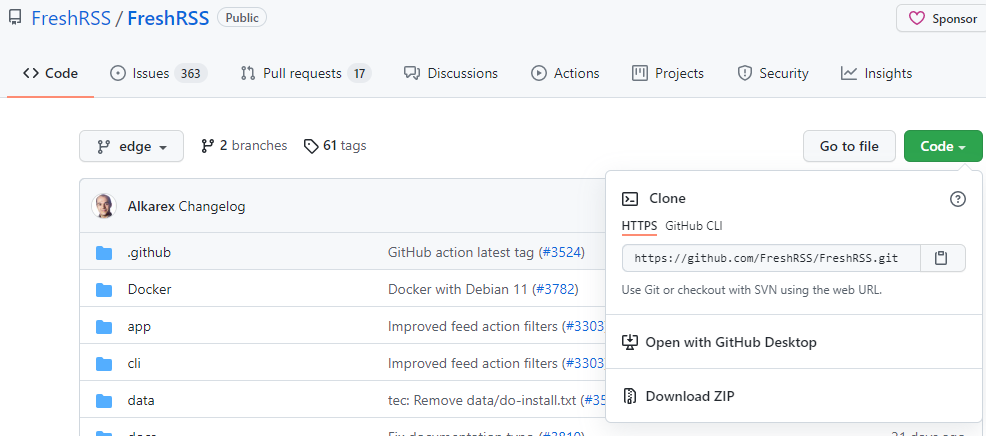
Task: Open the .github folder
Action: tap(149, 253)
